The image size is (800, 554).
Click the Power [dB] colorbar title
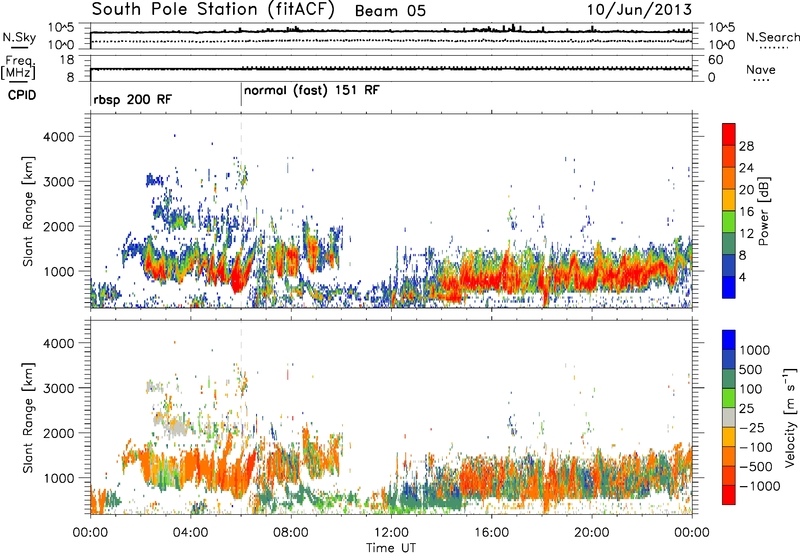(763, 211)
